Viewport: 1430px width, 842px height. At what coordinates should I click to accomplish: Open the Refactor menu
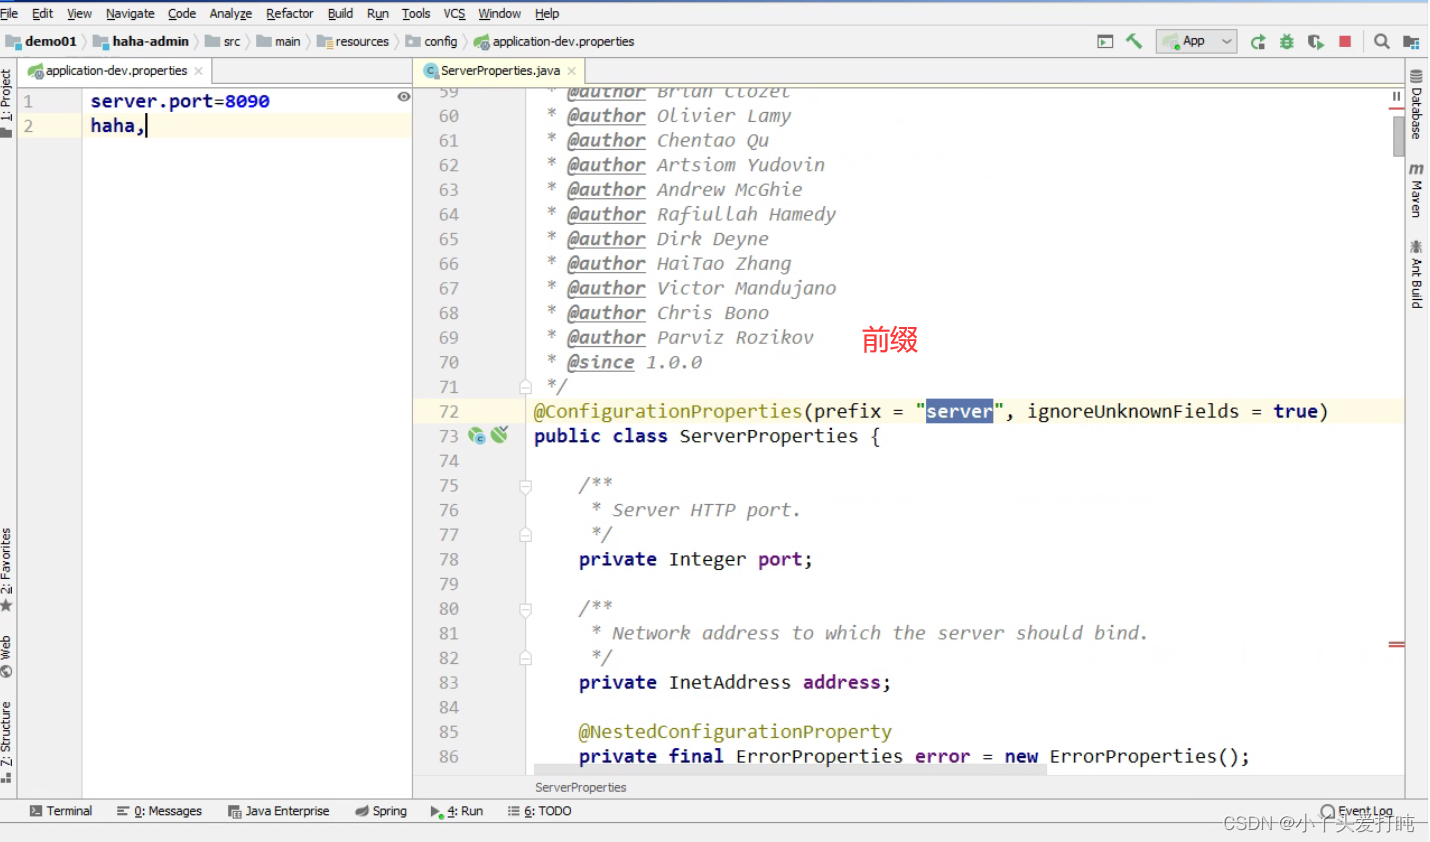pos(290,13)
